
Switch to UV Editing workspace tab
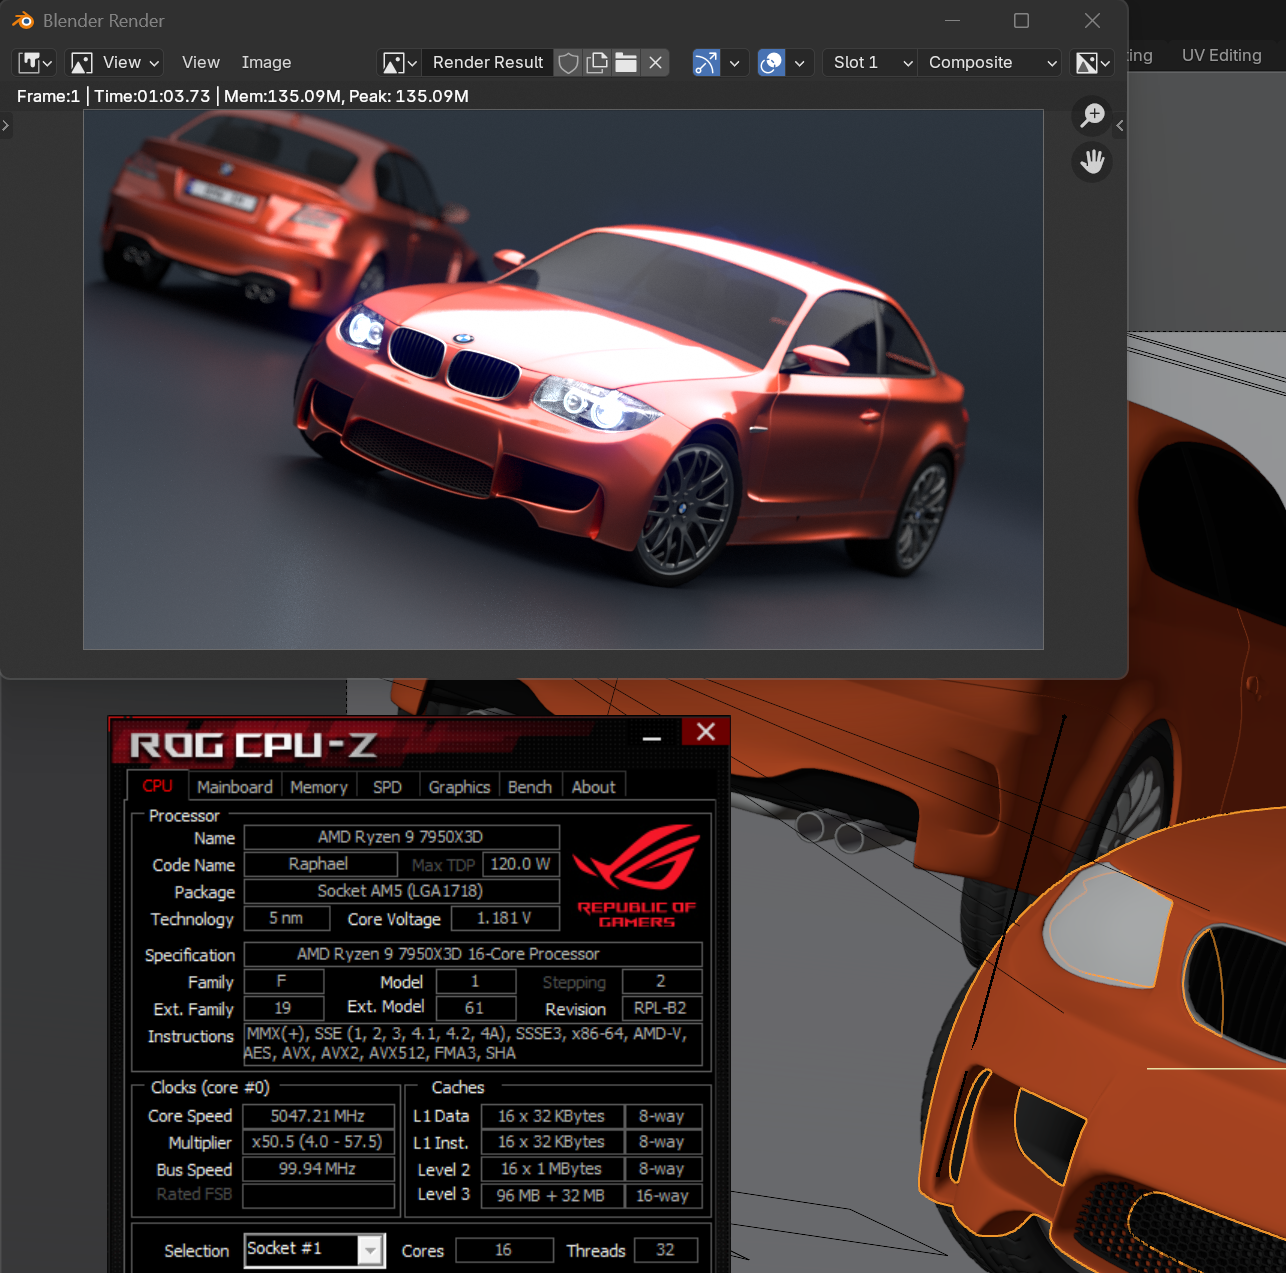coord(1221,55)
